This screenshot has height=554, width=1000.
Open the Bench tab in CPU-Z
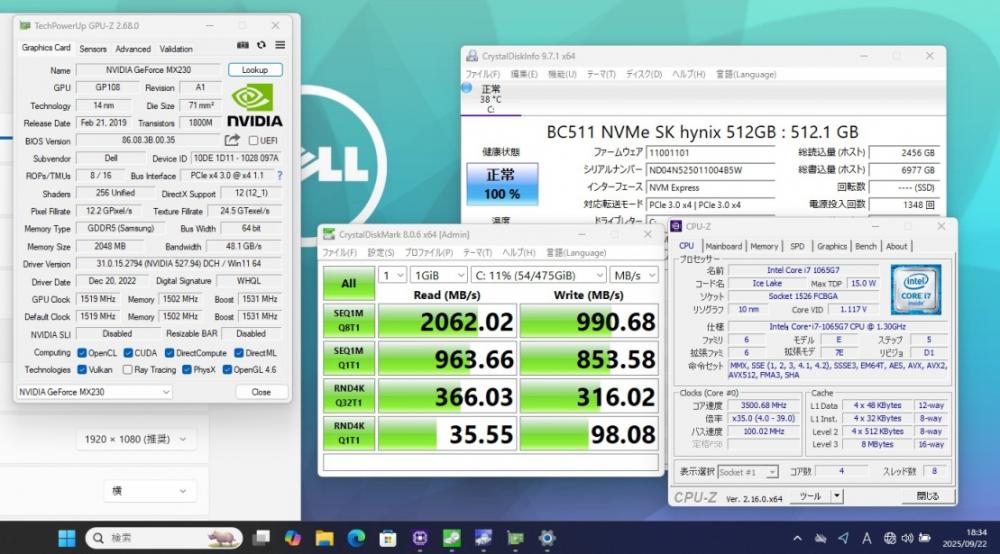point(865,246)
